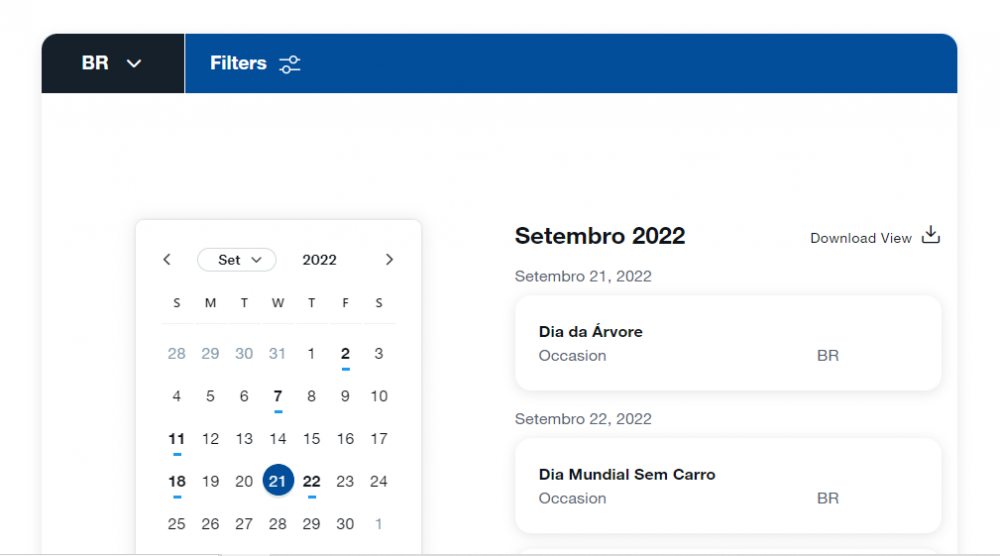This screenshot has width=1000, height=556.
Task: Select September 22 on the calendar
Action: click(x=311, y=481)
